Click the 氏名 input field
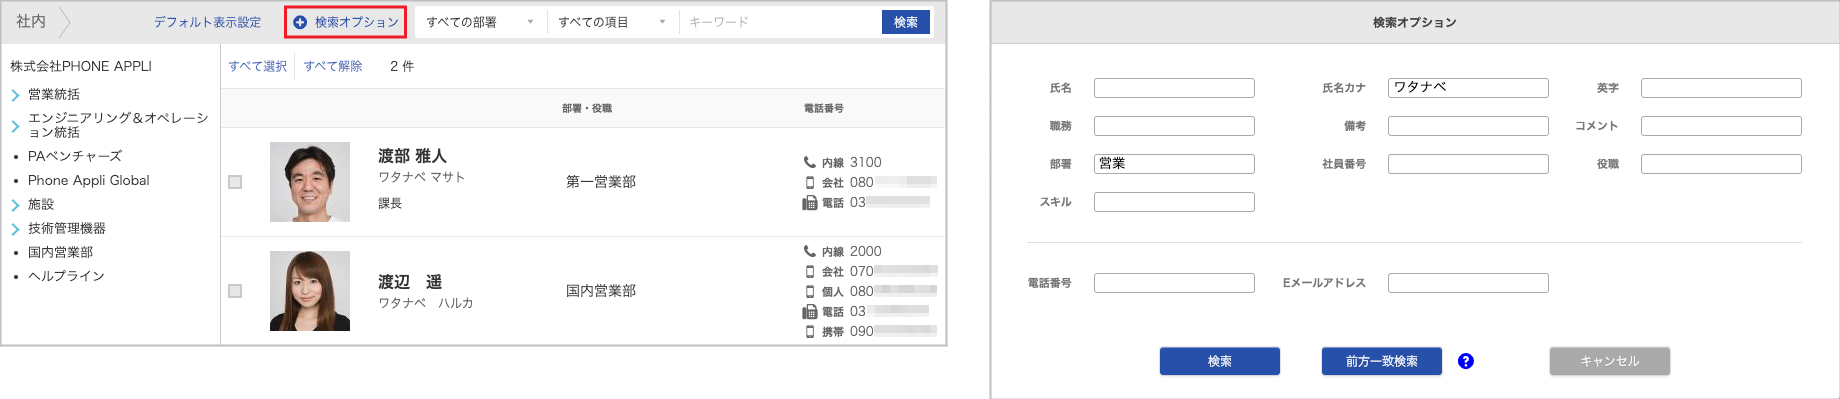The image size is (1840, 399). 1174,88
